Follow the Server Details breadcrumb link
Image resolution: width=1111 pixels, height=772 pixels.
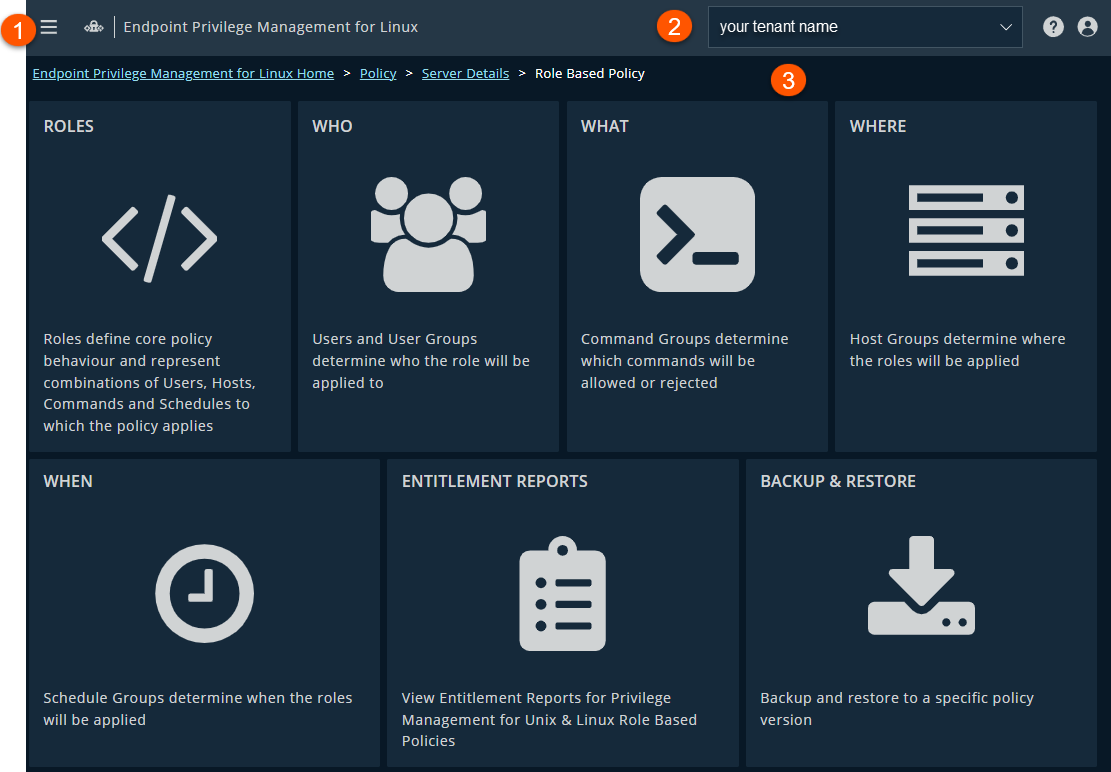(x=466, y=74)
